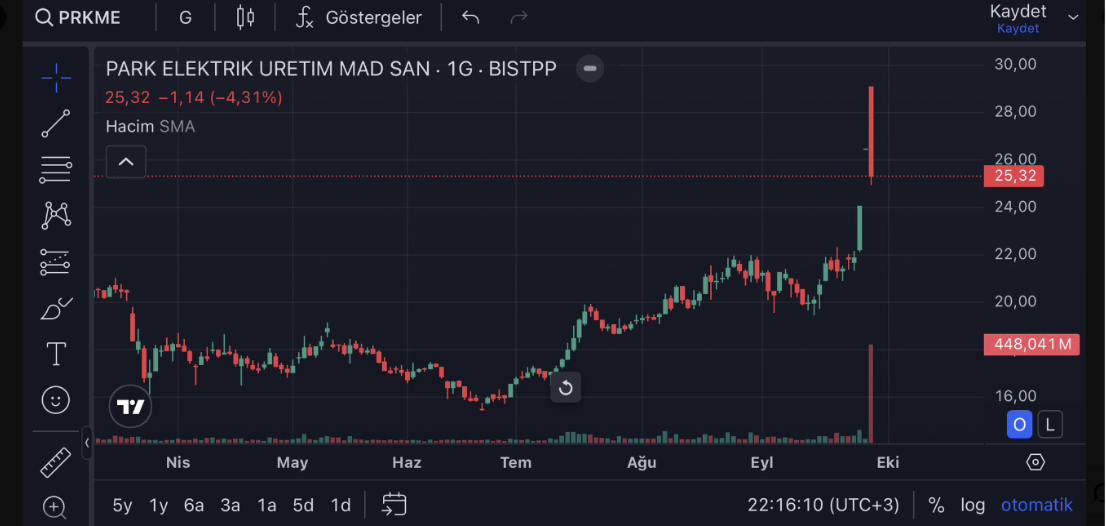Screen dimensions: 1106x526
Task: Set range to 6a
Action: coord(194,505)
